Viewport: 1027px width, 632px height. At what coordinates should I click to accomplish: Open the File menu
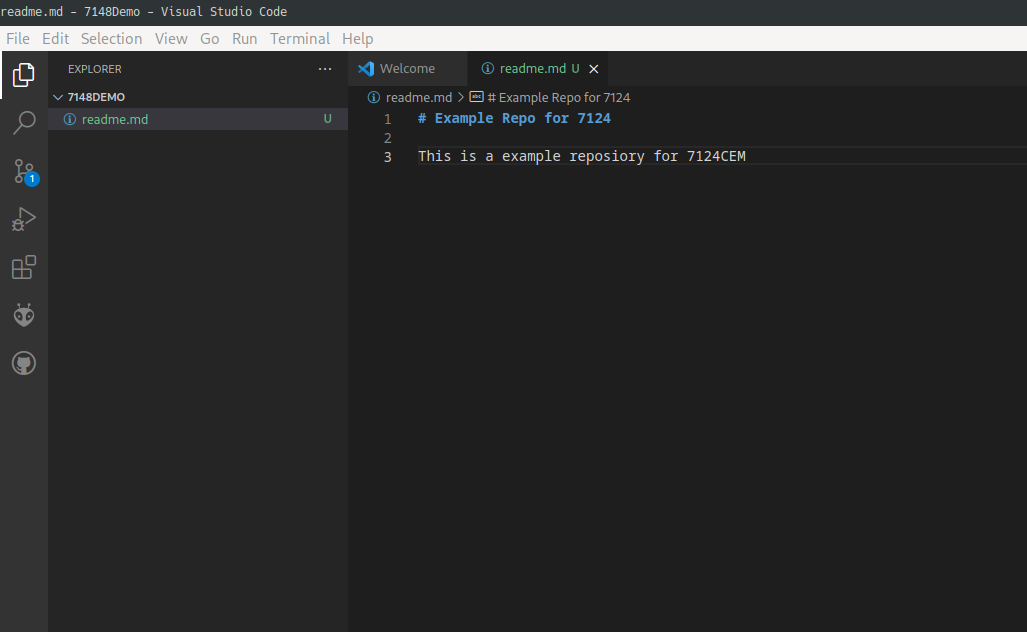click(x=18, y=39)
